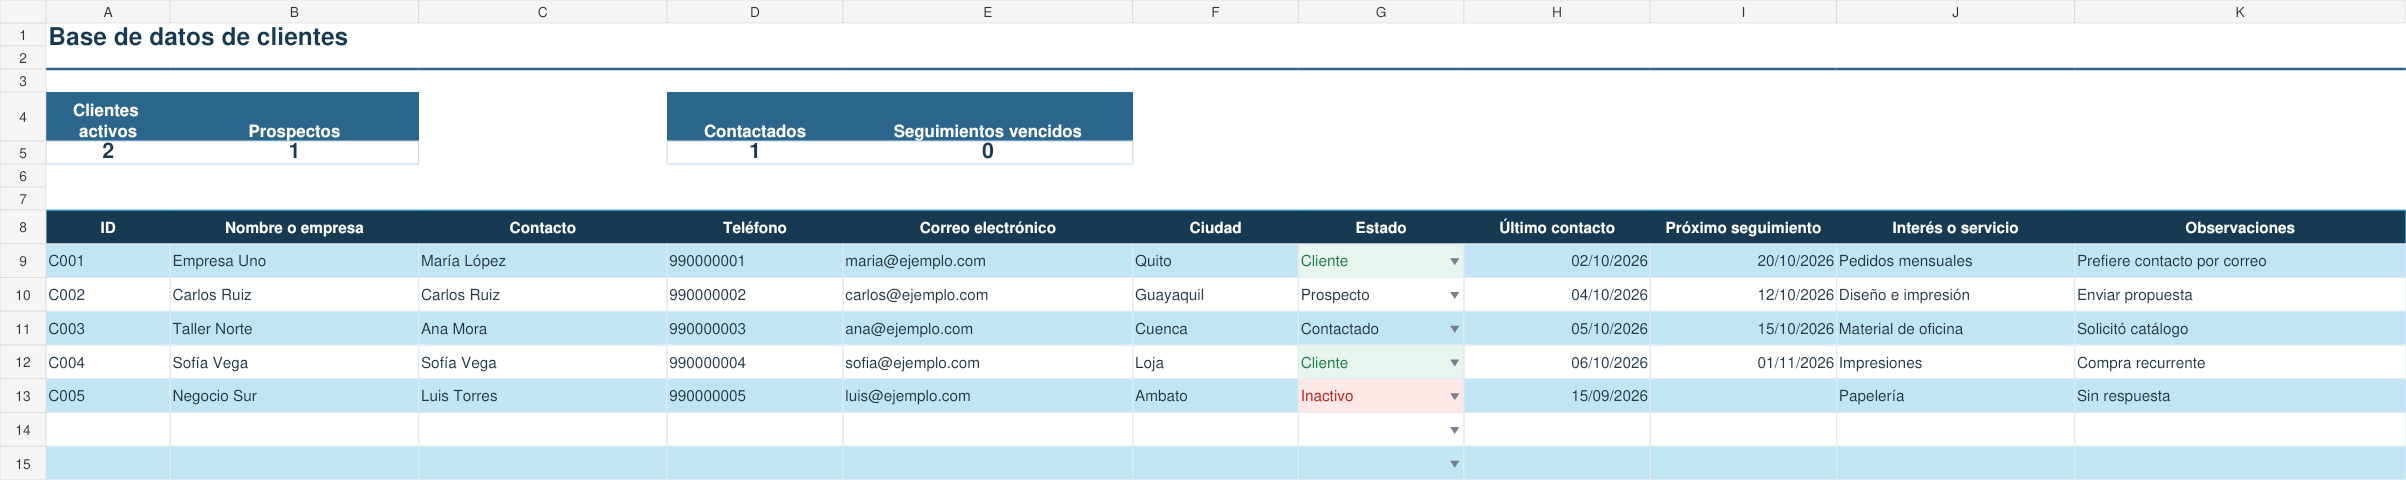Select phone cell 990000004
Screen dimensions: 2406x480
tap(755, 363)
